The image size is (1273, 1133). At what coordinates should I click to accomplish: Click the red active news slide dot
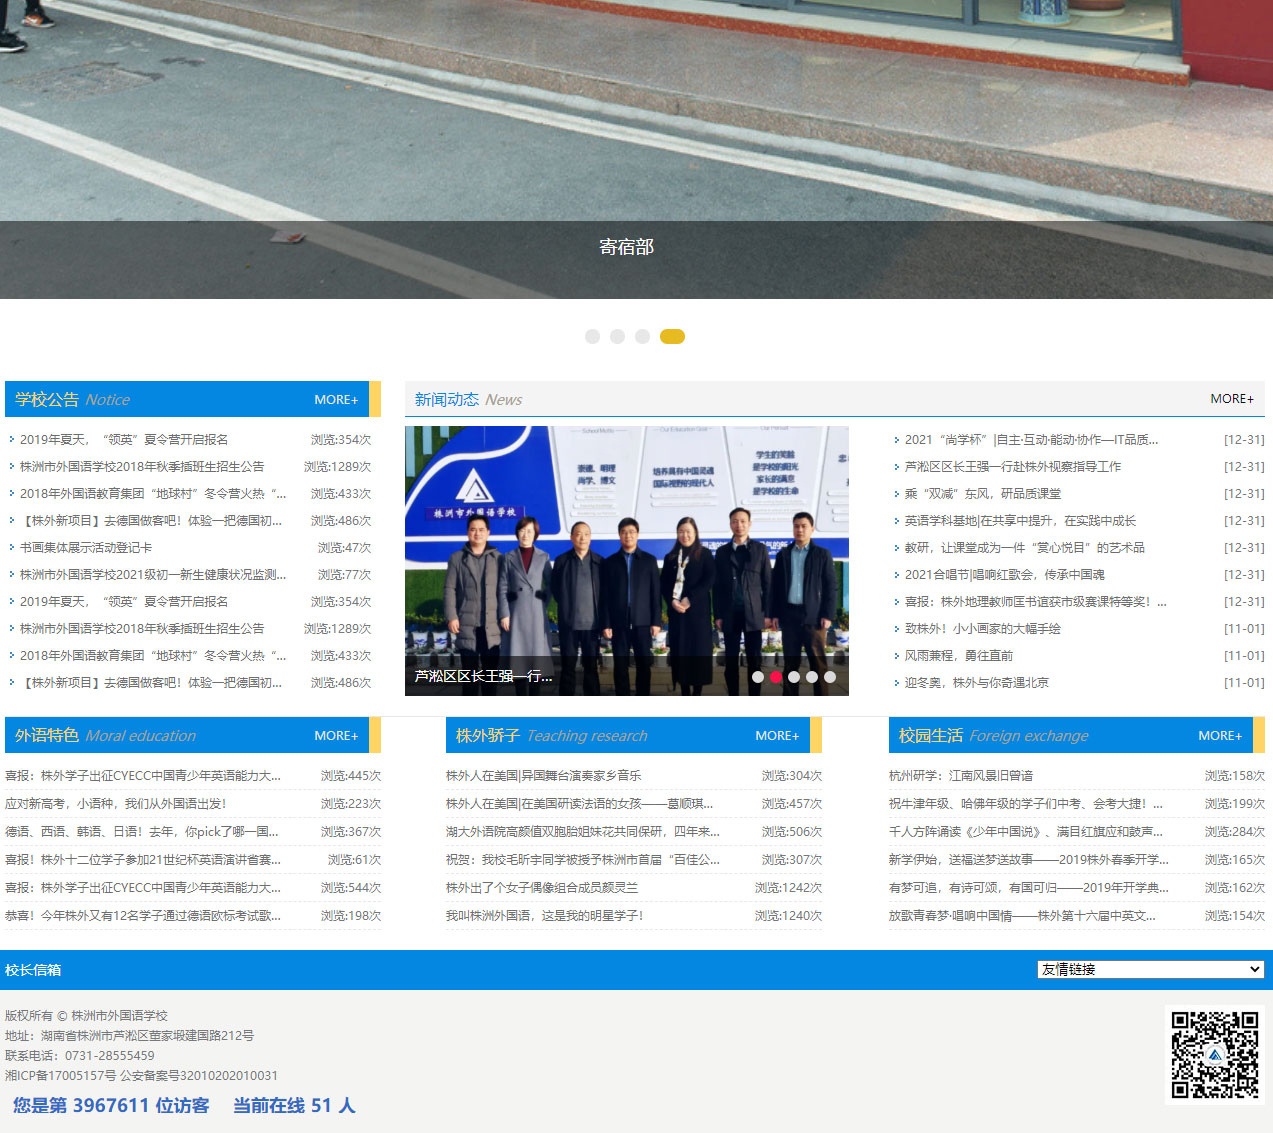[776, 677]
